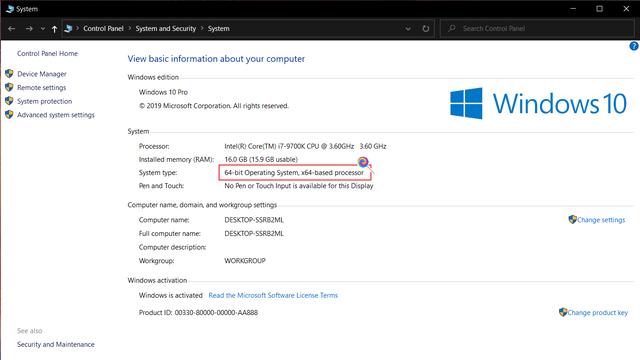Open help with the blue question mark icon
640x360 pixels.
[634, 46]
